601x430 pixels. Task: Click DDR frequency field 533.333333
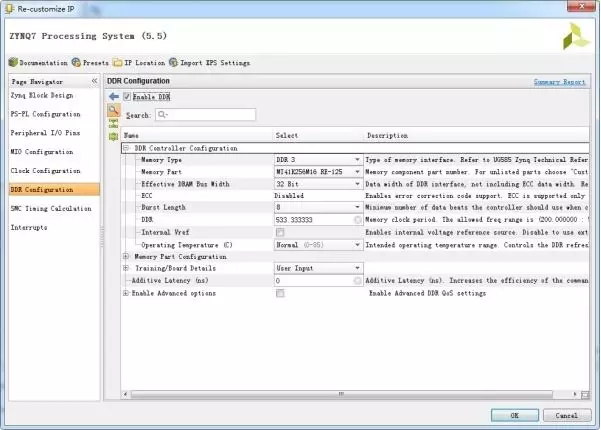318,220
